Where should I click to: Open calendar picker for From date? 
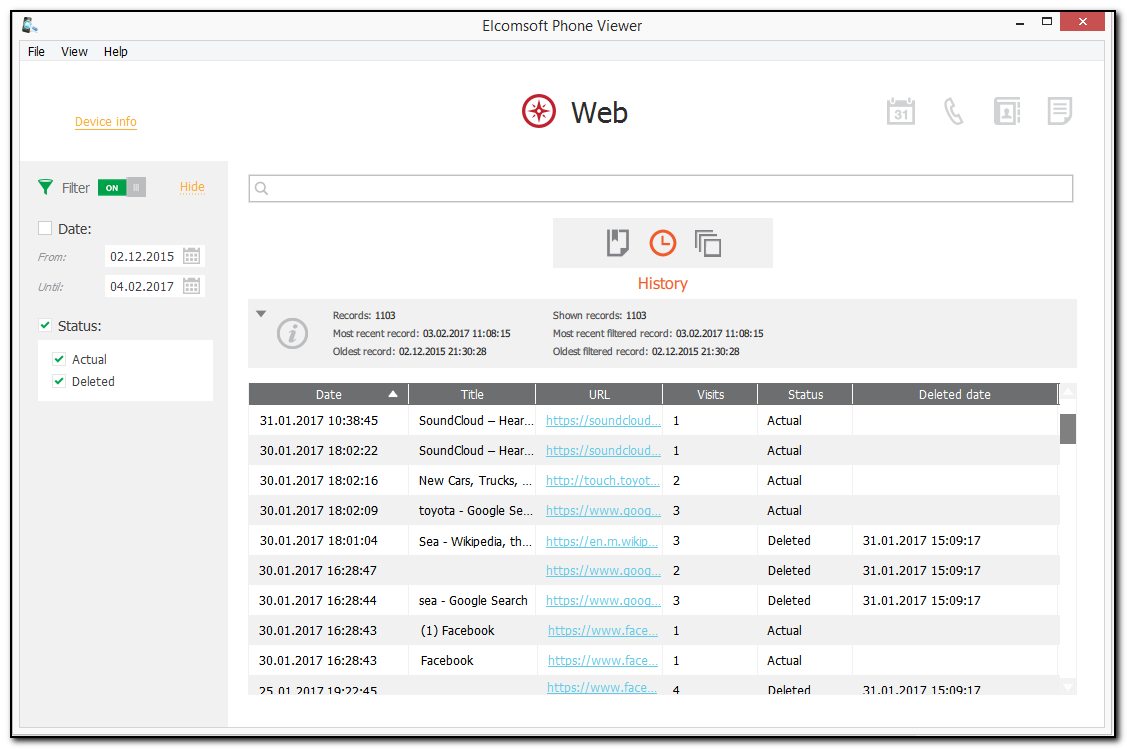click(192, 256)
